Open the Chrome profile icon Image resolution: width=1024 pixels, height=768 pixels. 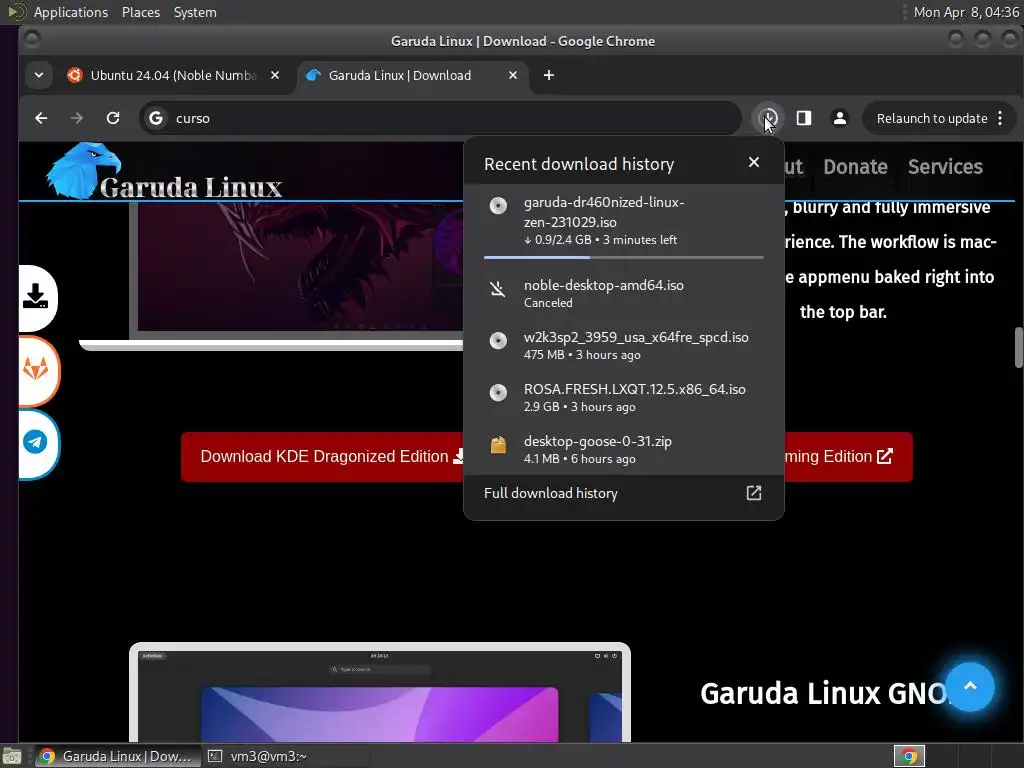click(x=840, y=118)
